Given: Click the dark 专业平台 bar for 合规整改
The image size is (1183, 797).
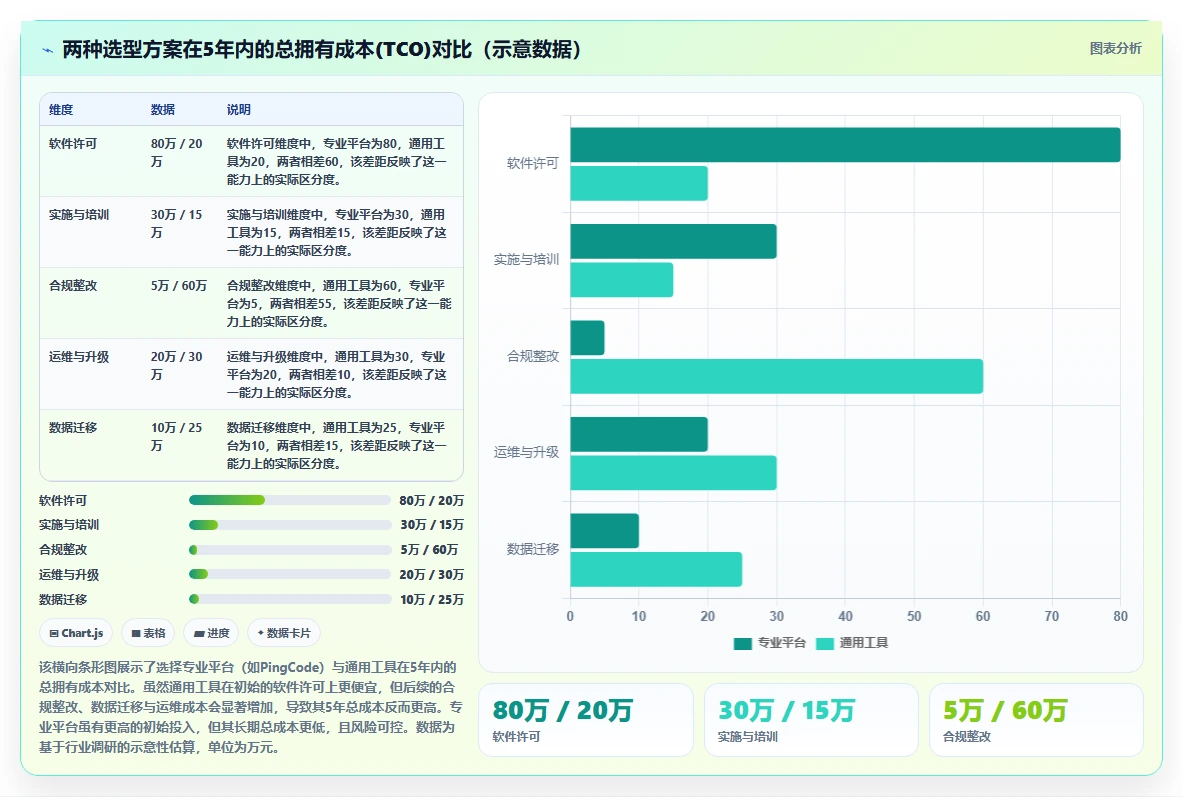Looking at the screenshot, I should point(587,338).
